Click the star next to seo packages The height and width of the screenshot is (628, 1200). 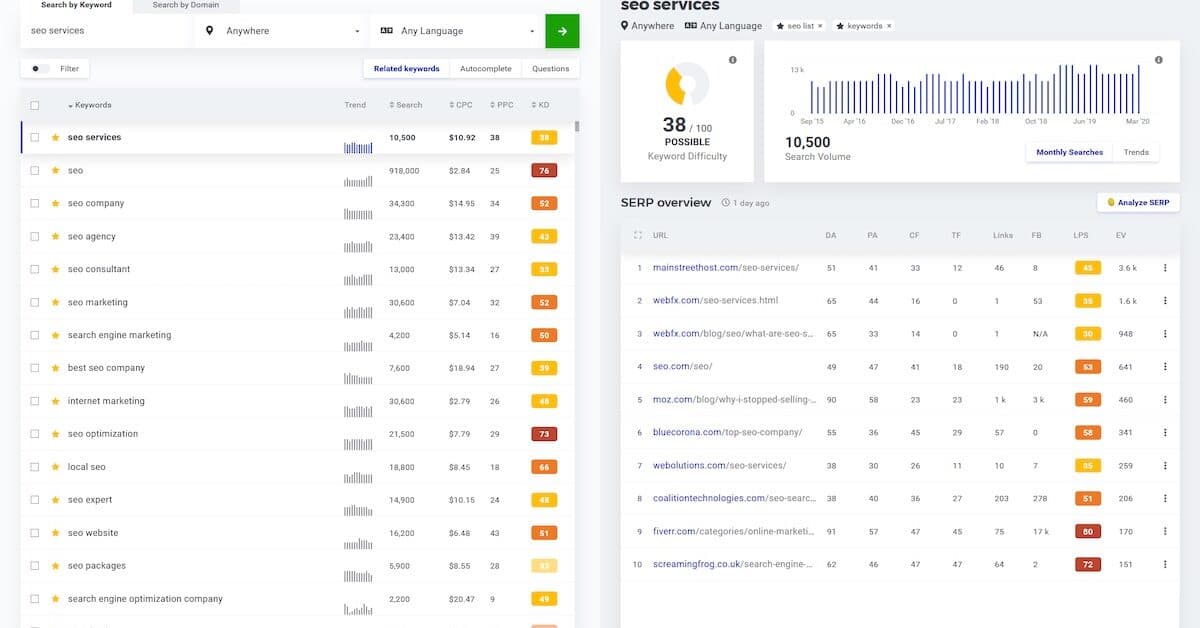(x=56, y=566)
